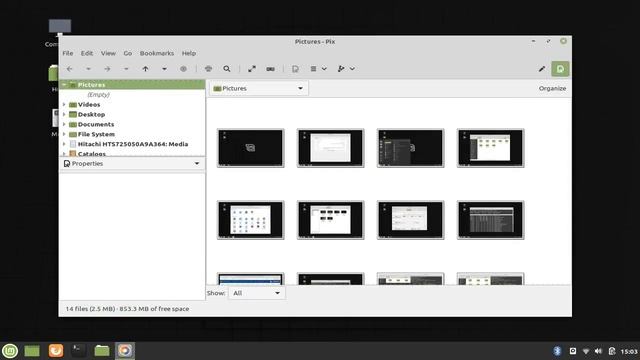Open Bluetooth tray icon
The width and height of the screenshot is (640, 360).
(557, 351)
